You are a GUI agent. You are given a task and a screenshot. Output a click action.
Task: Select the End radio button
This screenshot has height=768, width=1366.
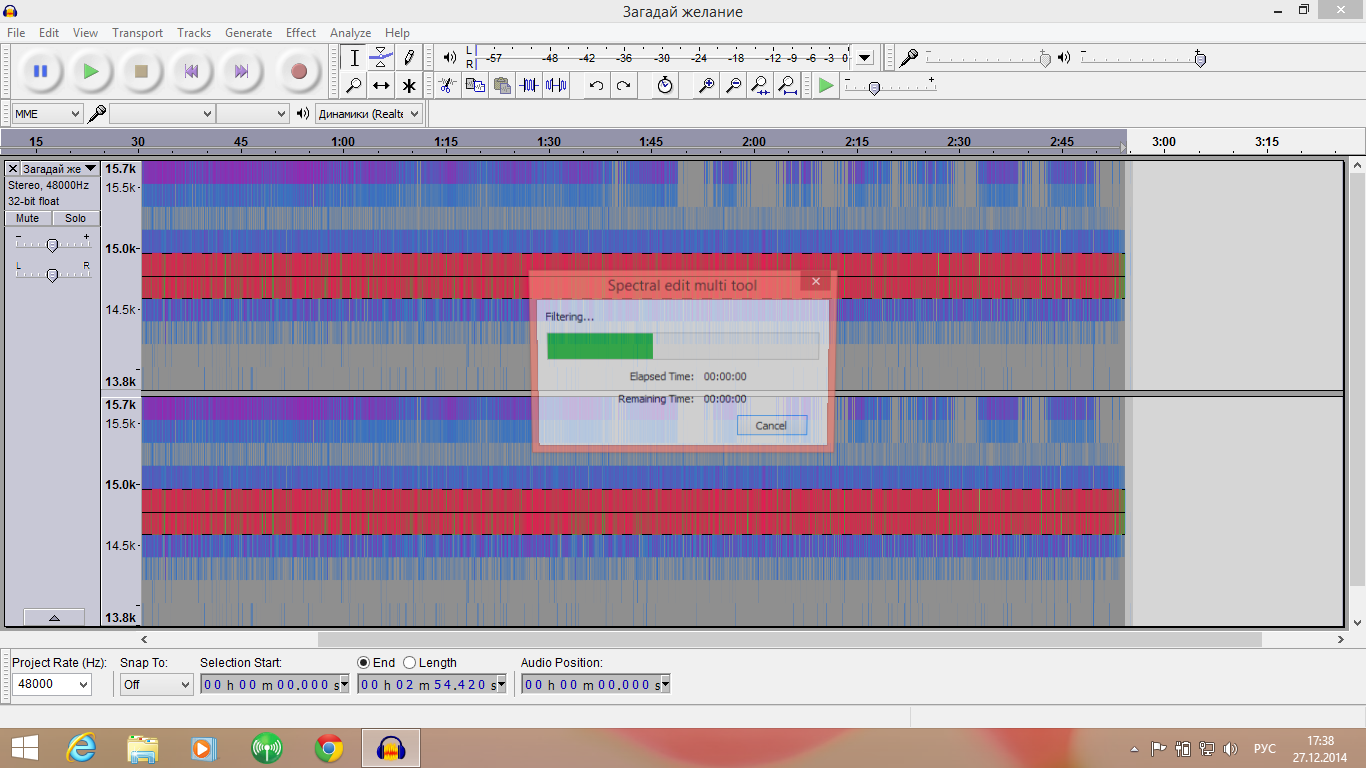(363, 662)
